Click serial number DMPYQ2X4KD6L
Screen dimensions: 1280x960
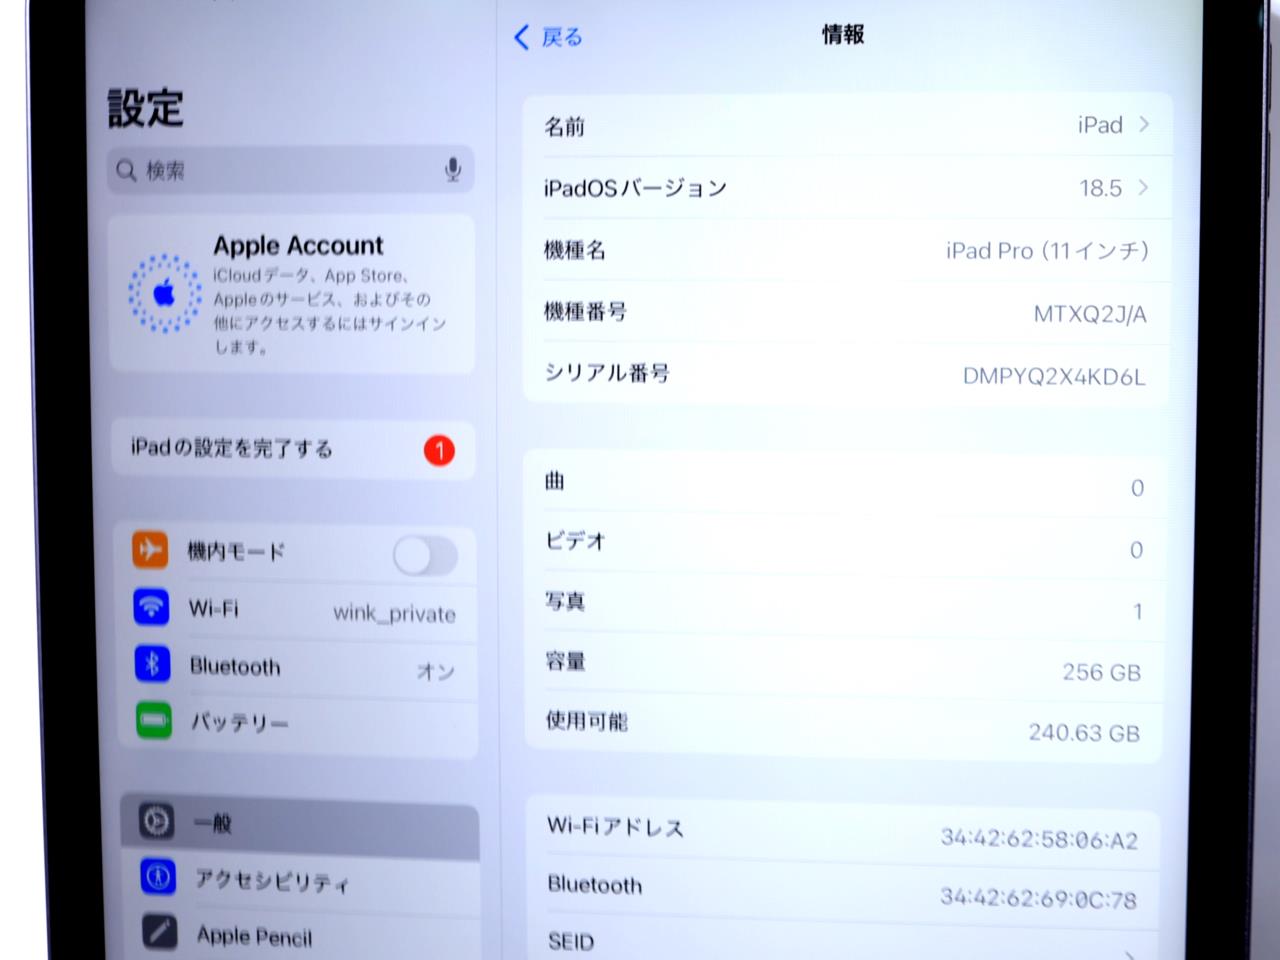pyautogui.click(x=1054, y=377)
